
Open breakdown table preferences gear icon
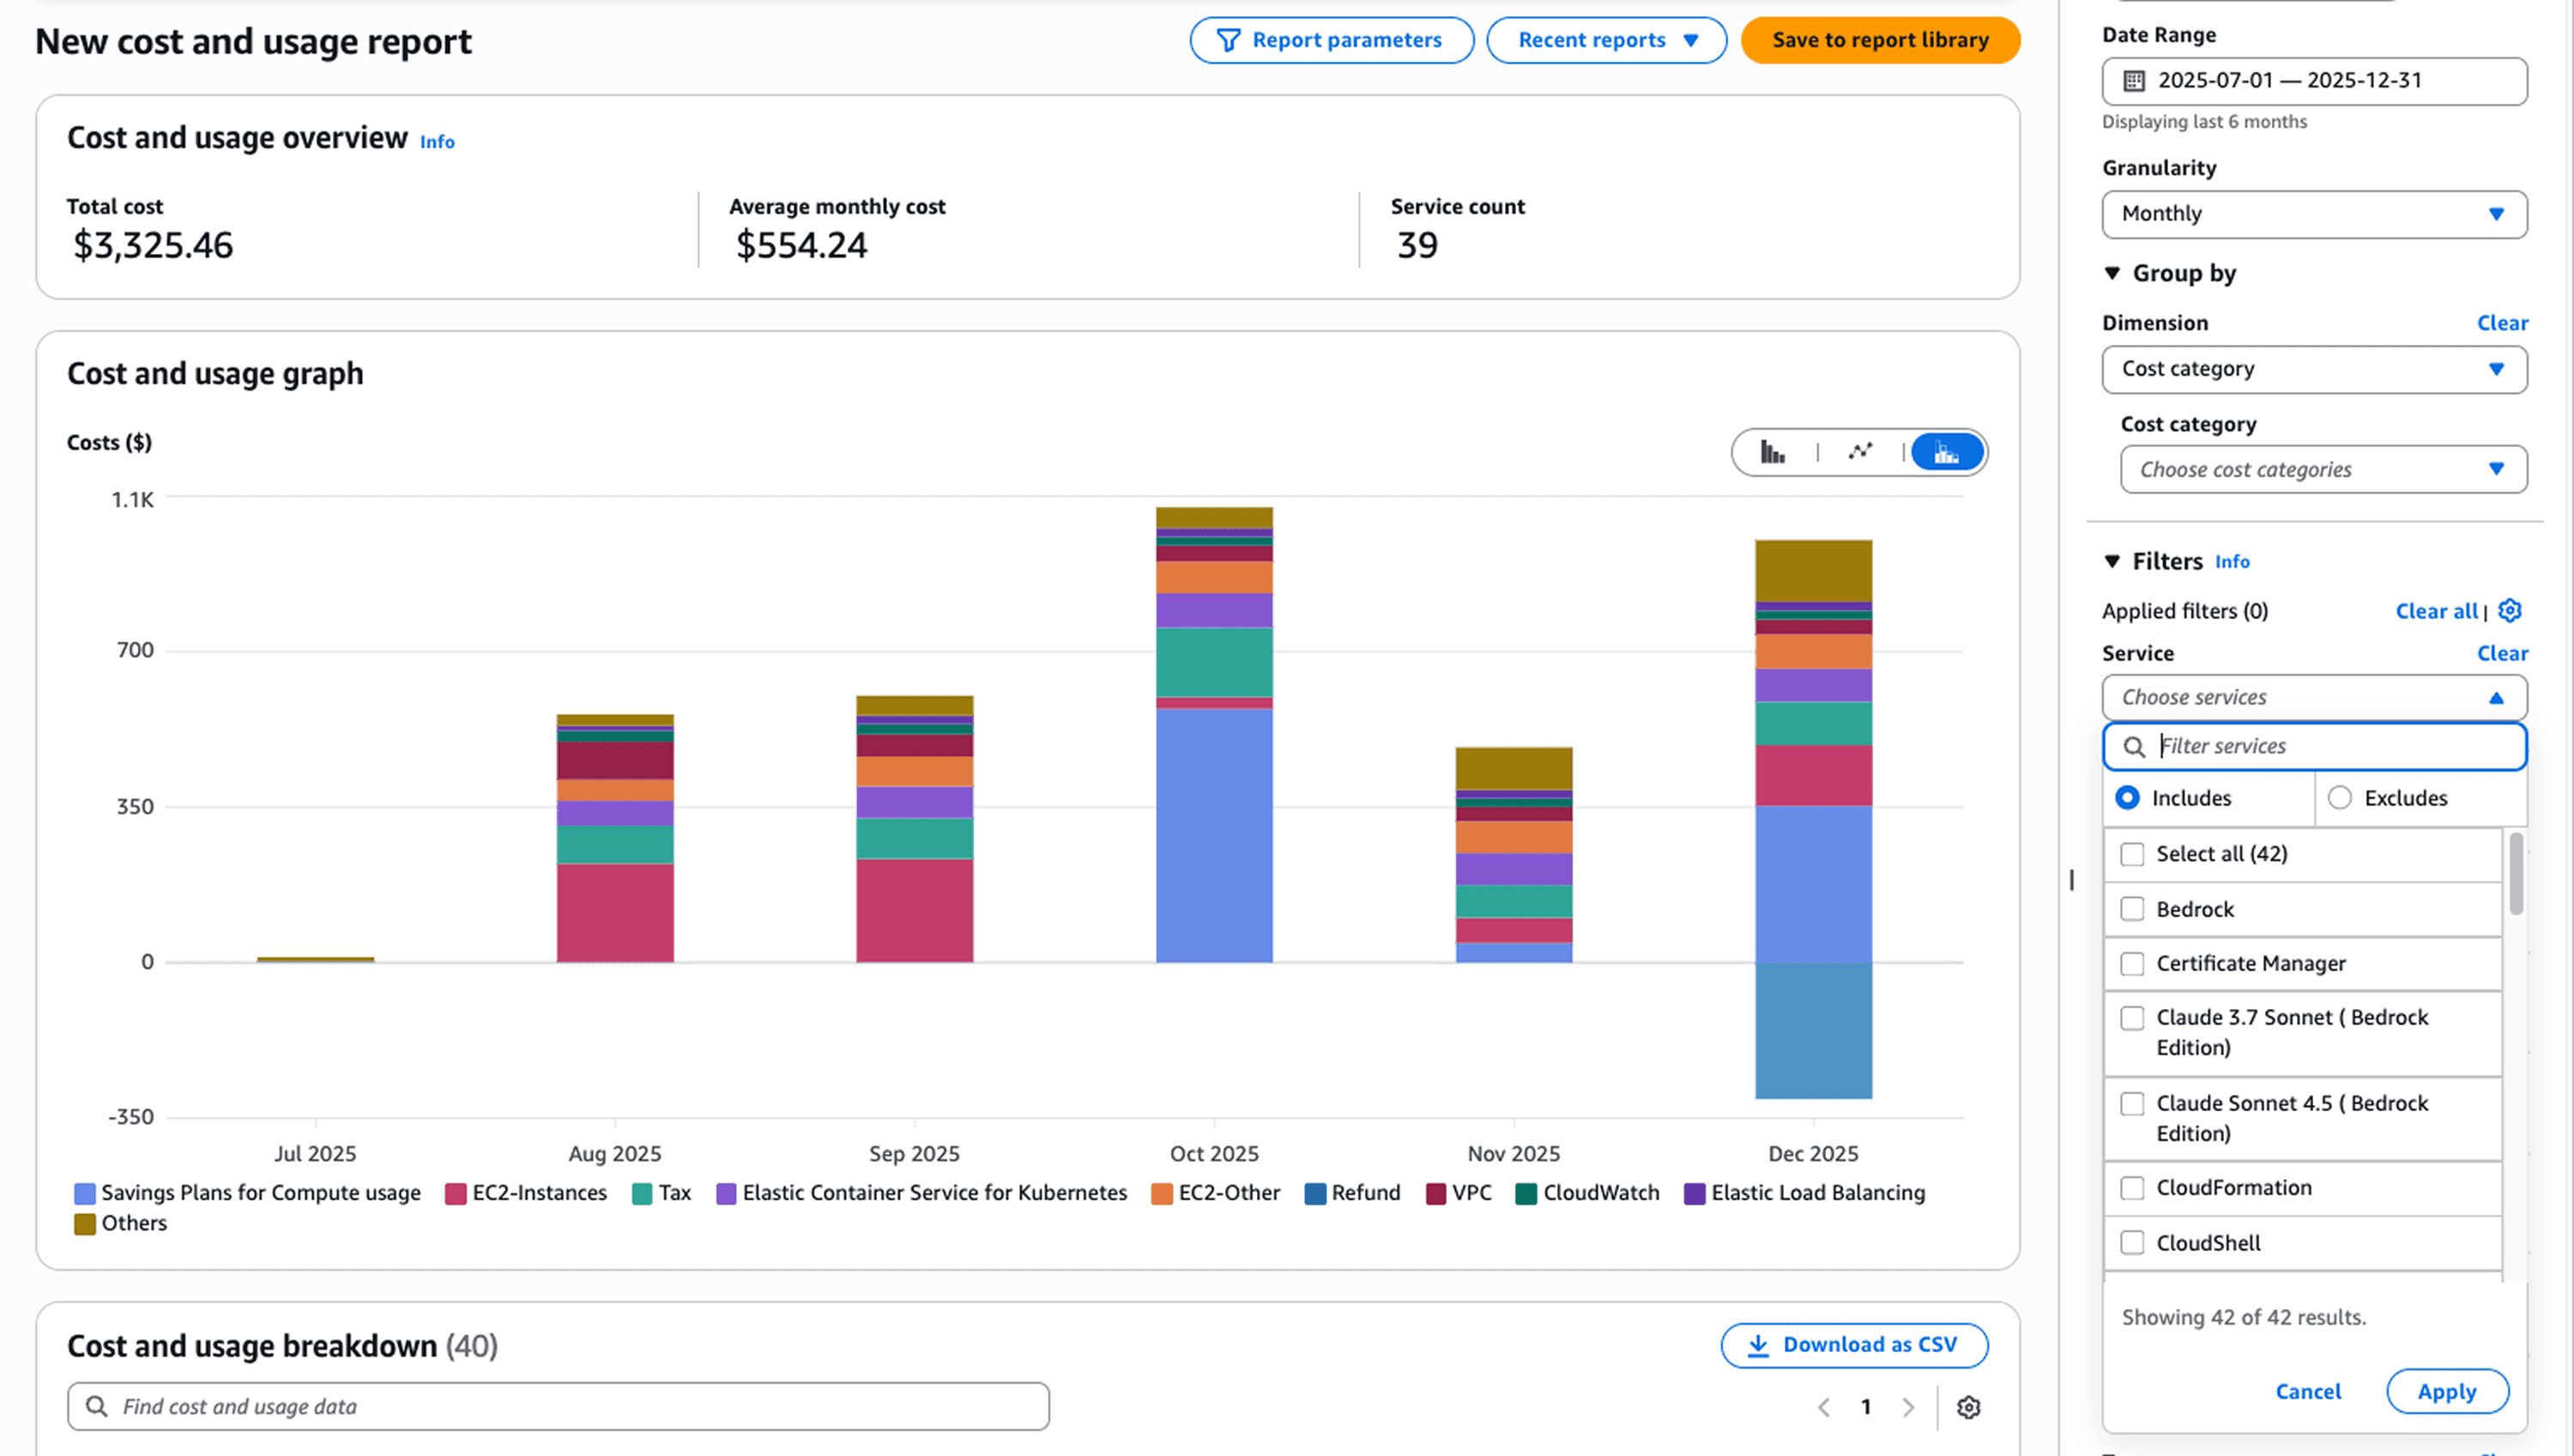coord(1968,1407)
